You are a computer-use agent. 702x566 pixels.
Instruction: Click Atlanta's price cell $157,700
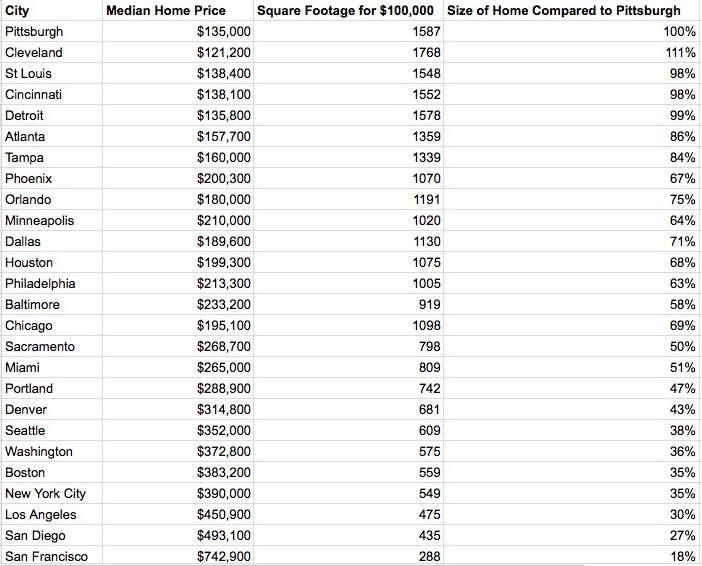click(x=178, y=136)
